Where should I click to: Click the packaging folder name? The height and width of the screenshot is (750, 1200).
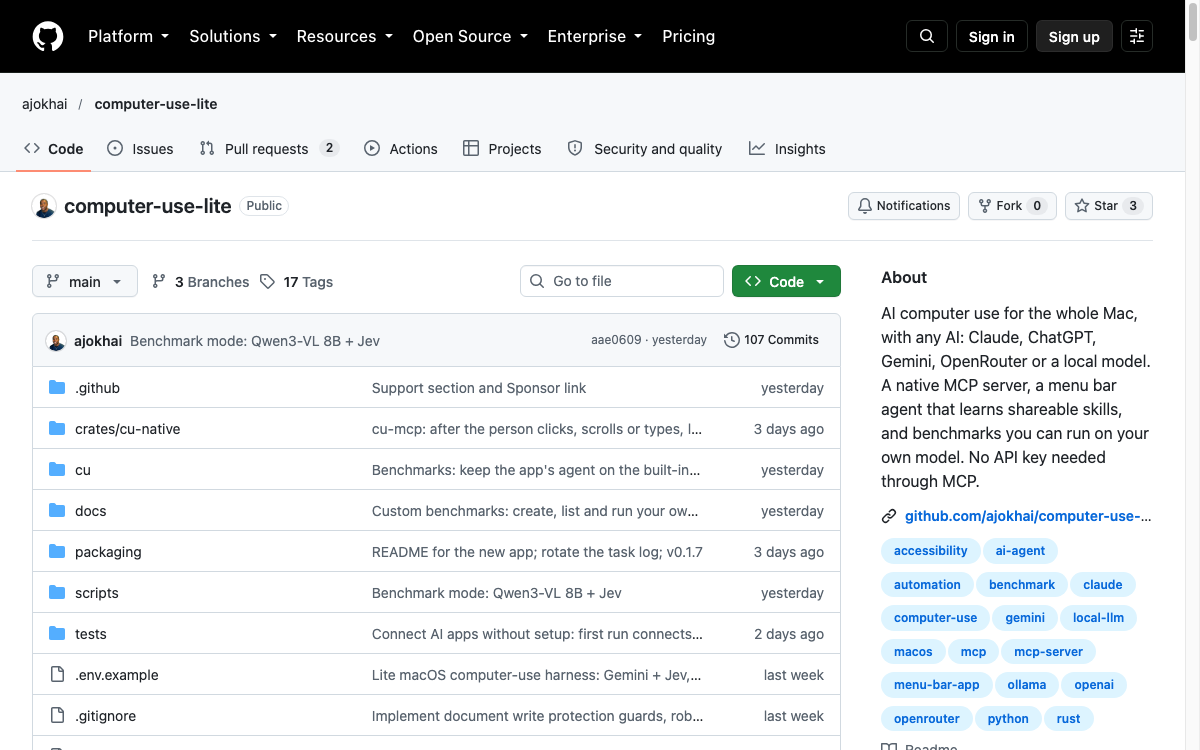pos(108,552)
